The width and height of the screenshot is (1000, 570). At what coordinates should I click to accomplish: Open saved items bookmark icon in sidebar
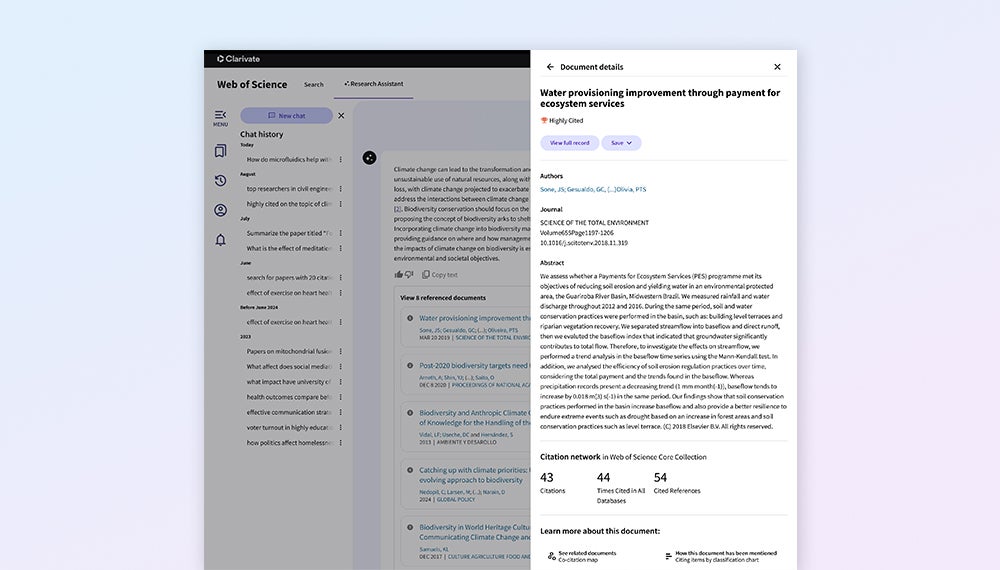point(220,151)
